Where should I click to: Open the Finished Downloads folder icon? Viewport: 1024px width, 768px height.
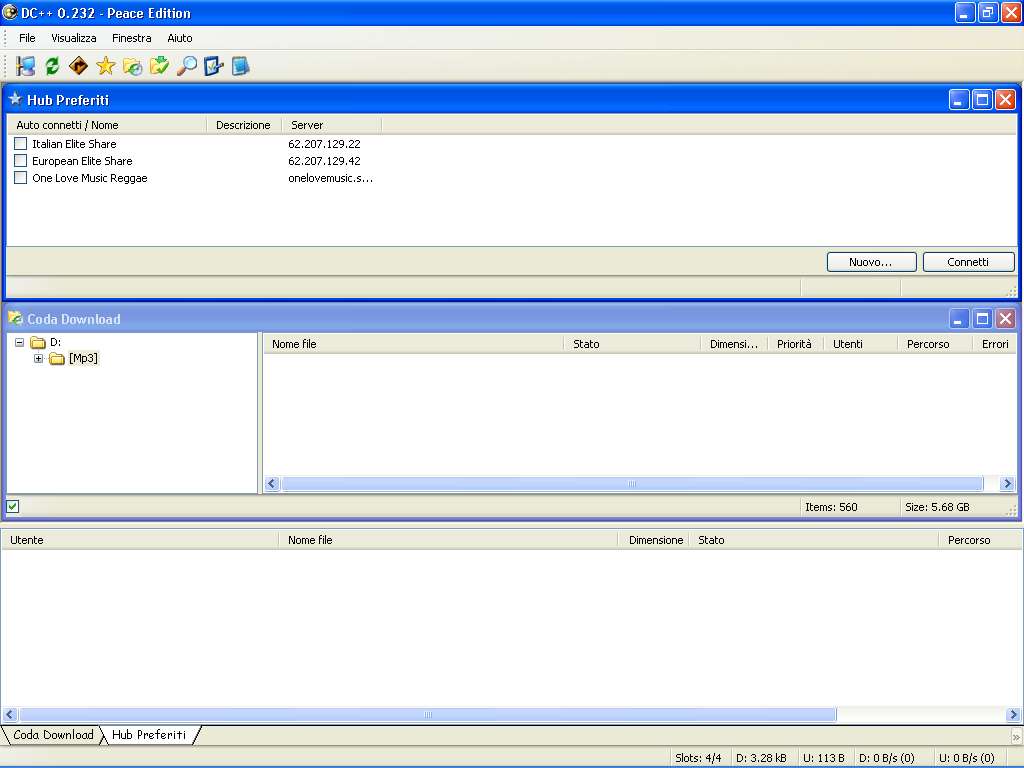pos(160,66)
